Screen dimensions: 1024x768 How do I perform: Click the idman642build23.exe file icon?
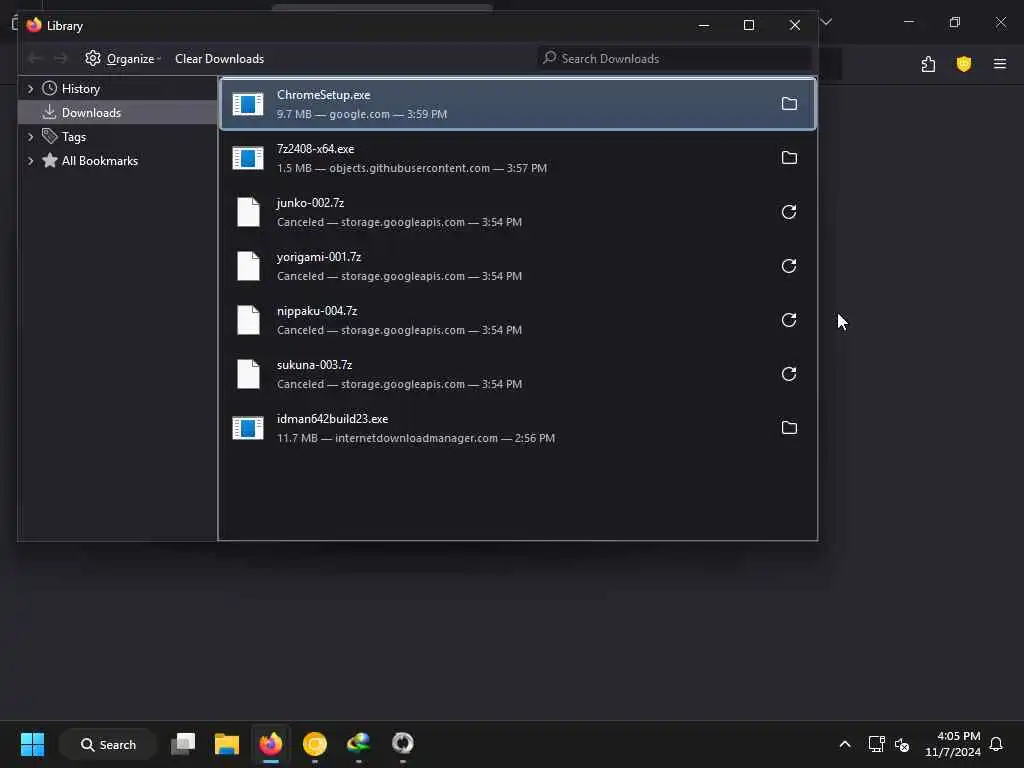pyautogui.click(x=248, y=428)
